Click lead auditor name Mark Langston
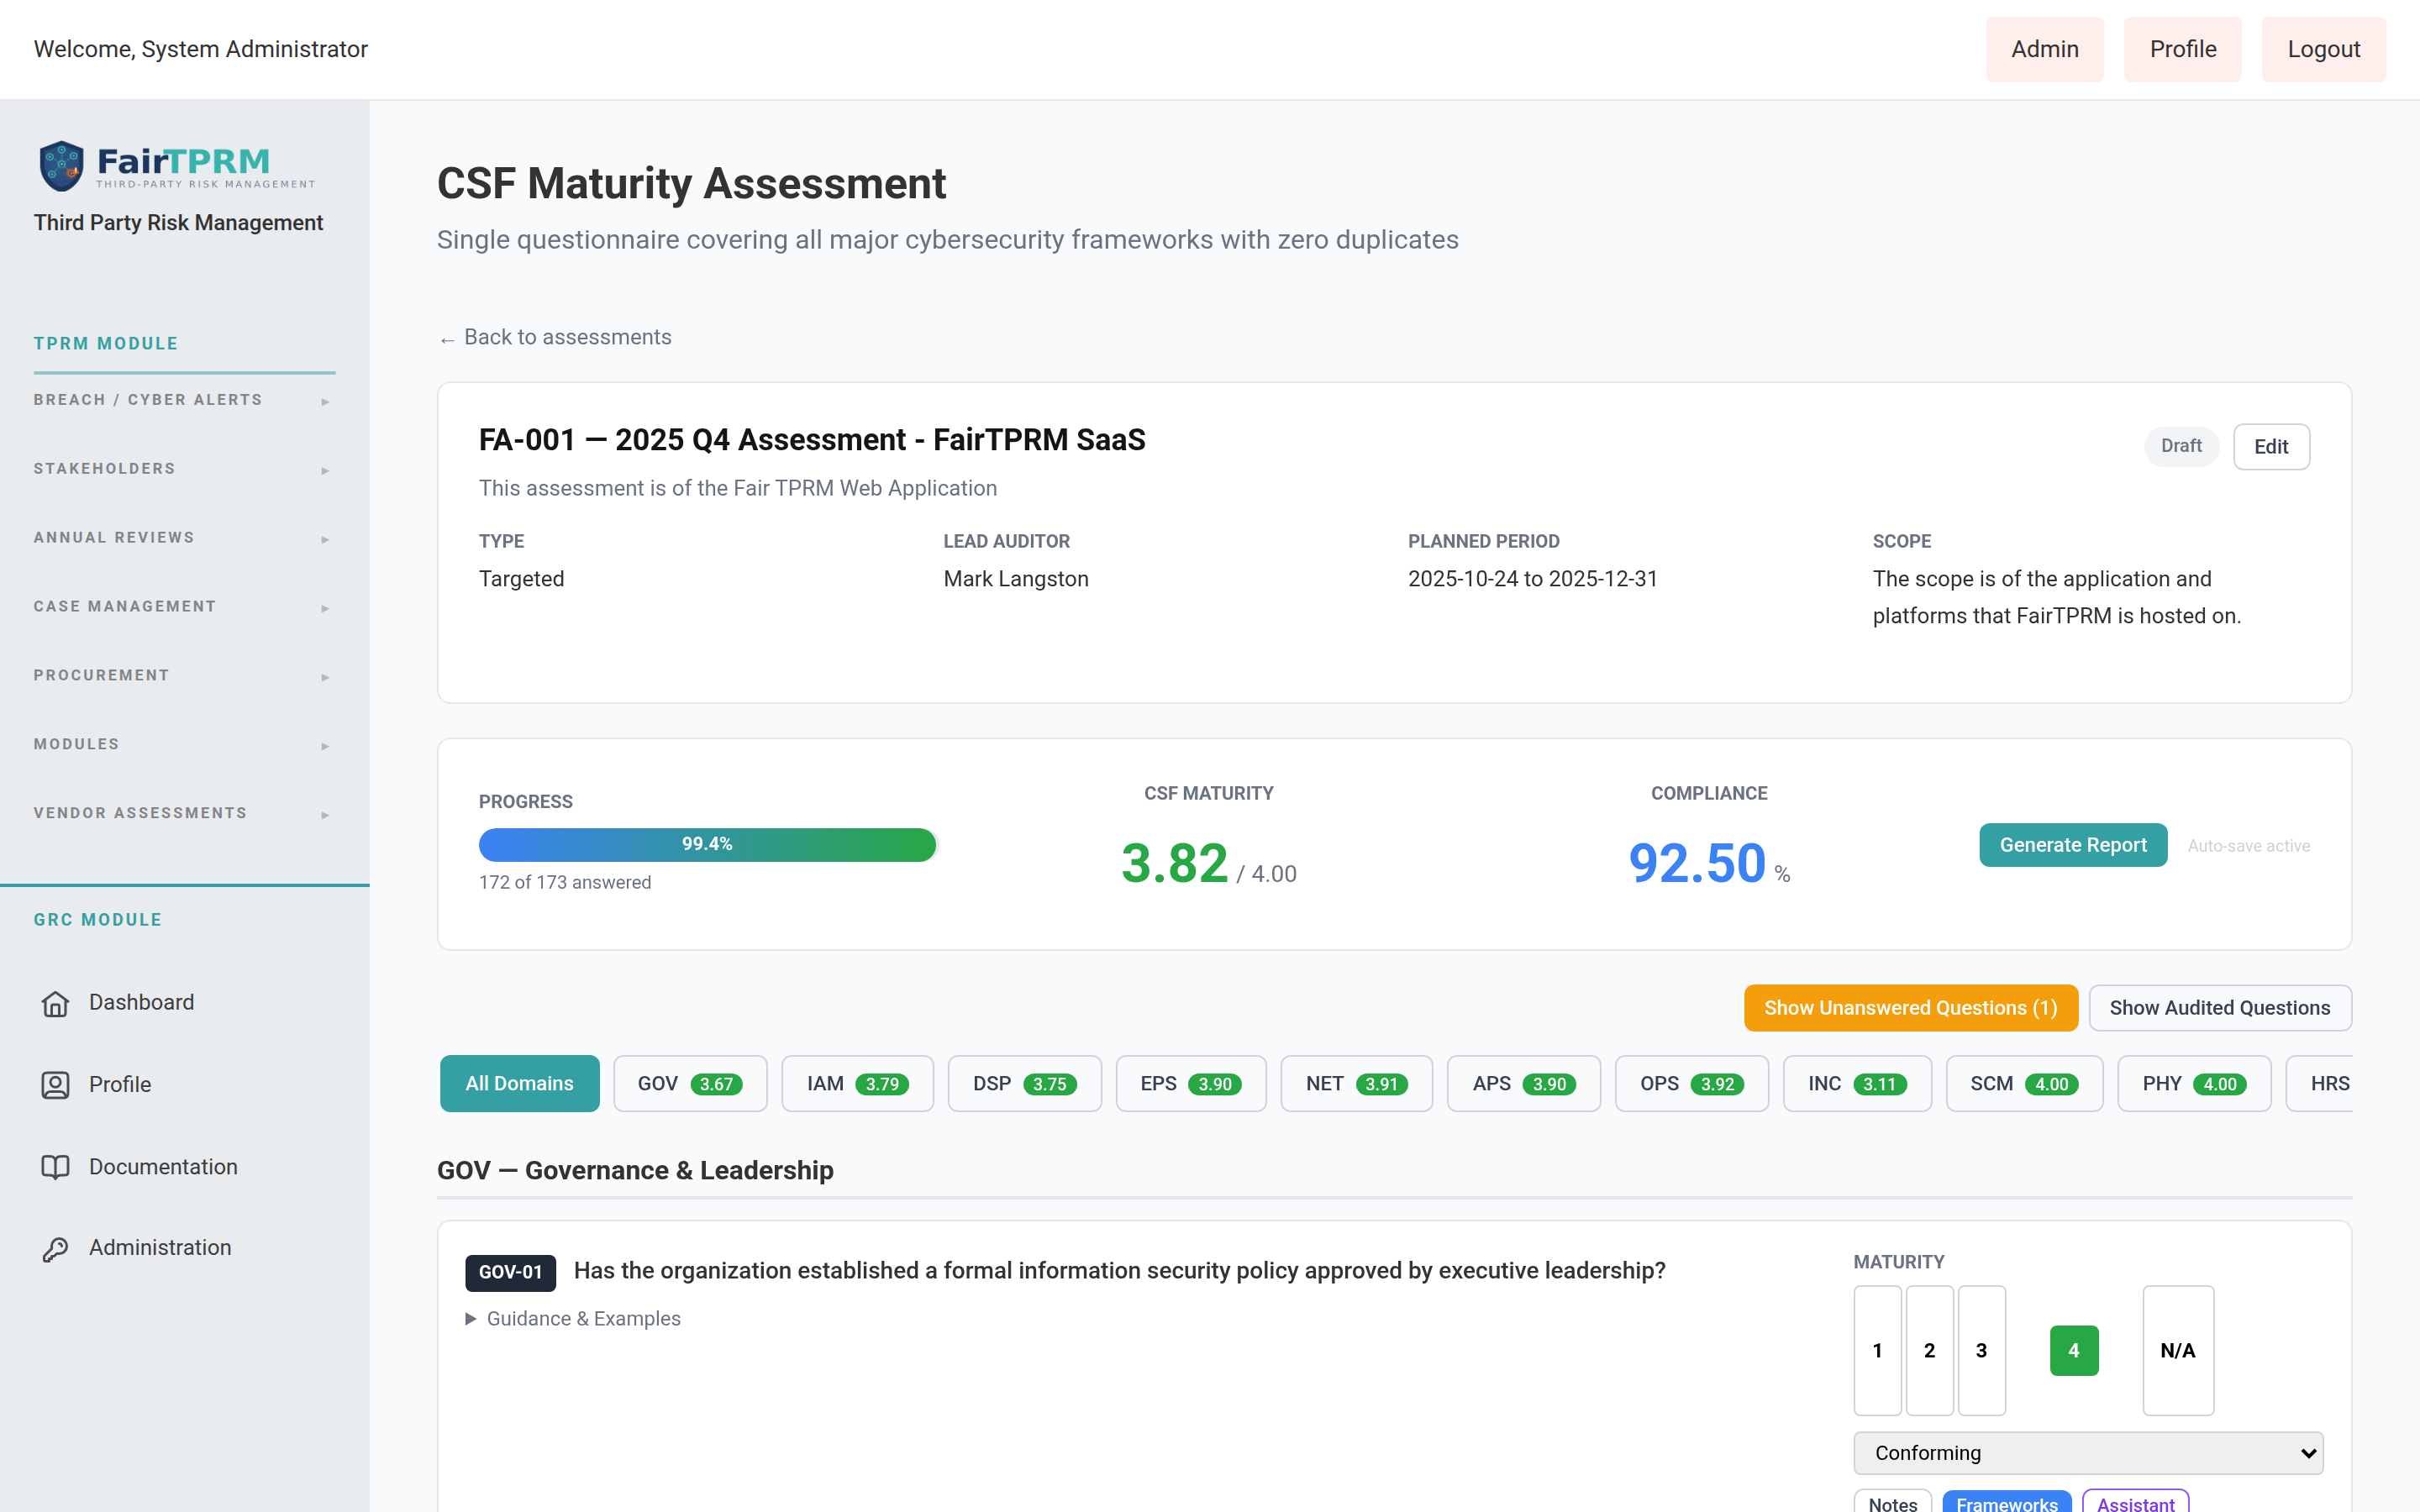The image size is (2420, 1512). tap(1016, 580)
